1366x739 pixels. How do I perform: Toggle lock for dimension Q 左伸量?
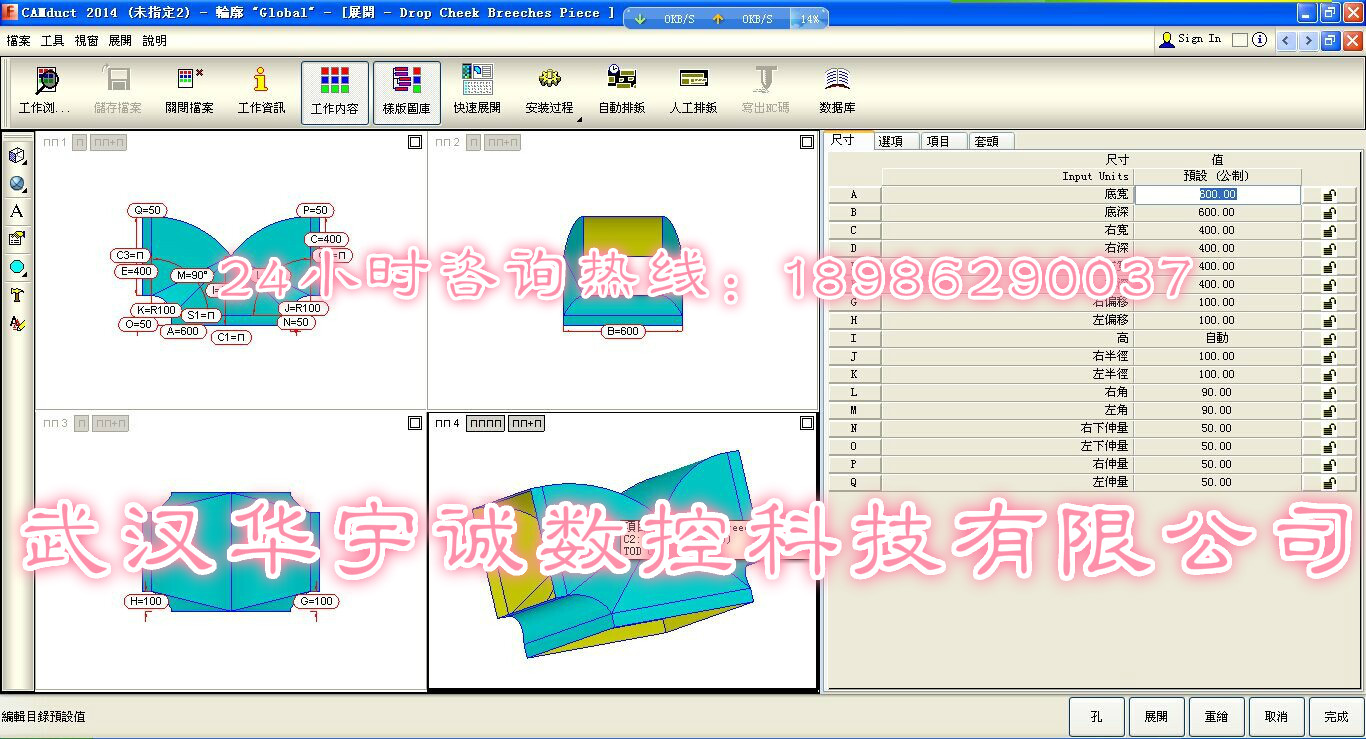[x=1329, y=483]
